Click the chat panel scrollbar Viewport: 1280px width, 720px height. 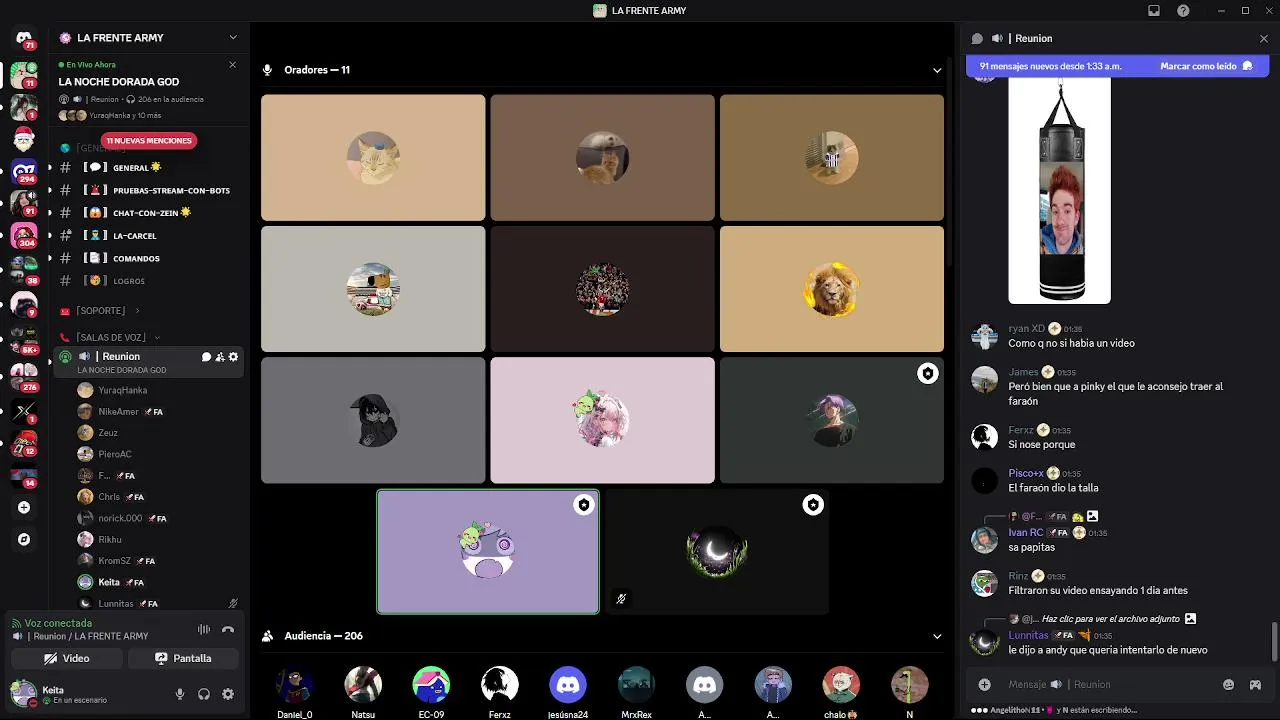pos(1275,641)
